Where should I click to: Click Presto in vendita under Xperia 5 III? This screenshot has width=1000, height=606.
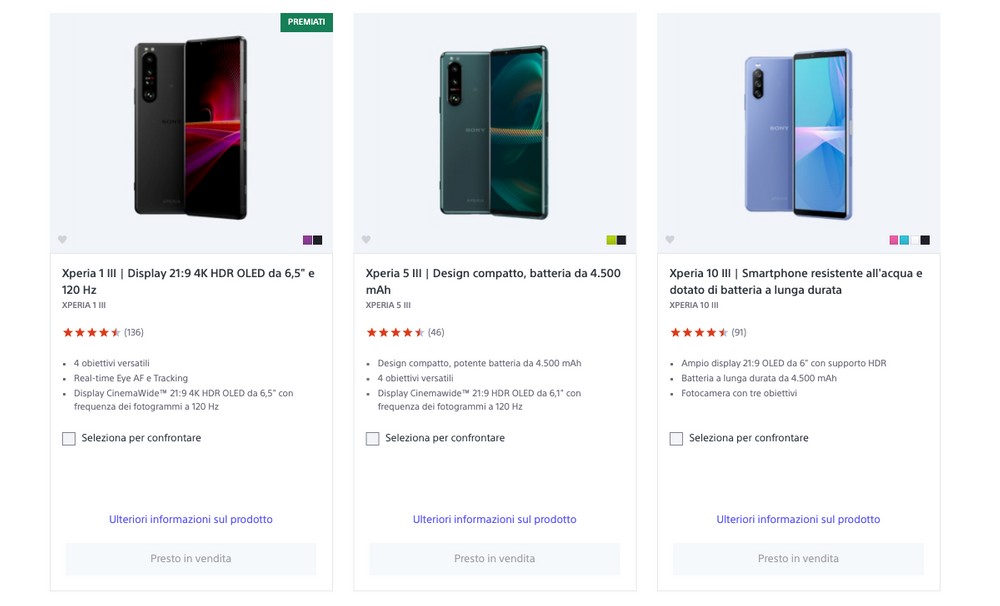[494, 559]
